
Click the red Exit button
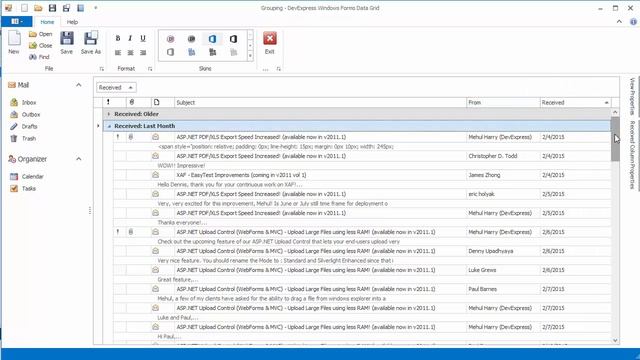(x=269, y=42)
